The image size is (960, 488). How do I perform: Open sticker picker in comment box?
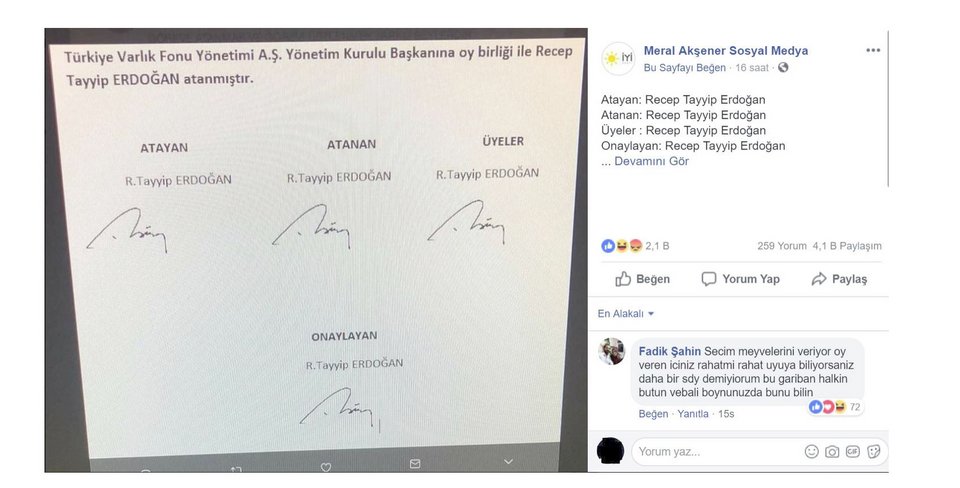click(x=874, y=452)
